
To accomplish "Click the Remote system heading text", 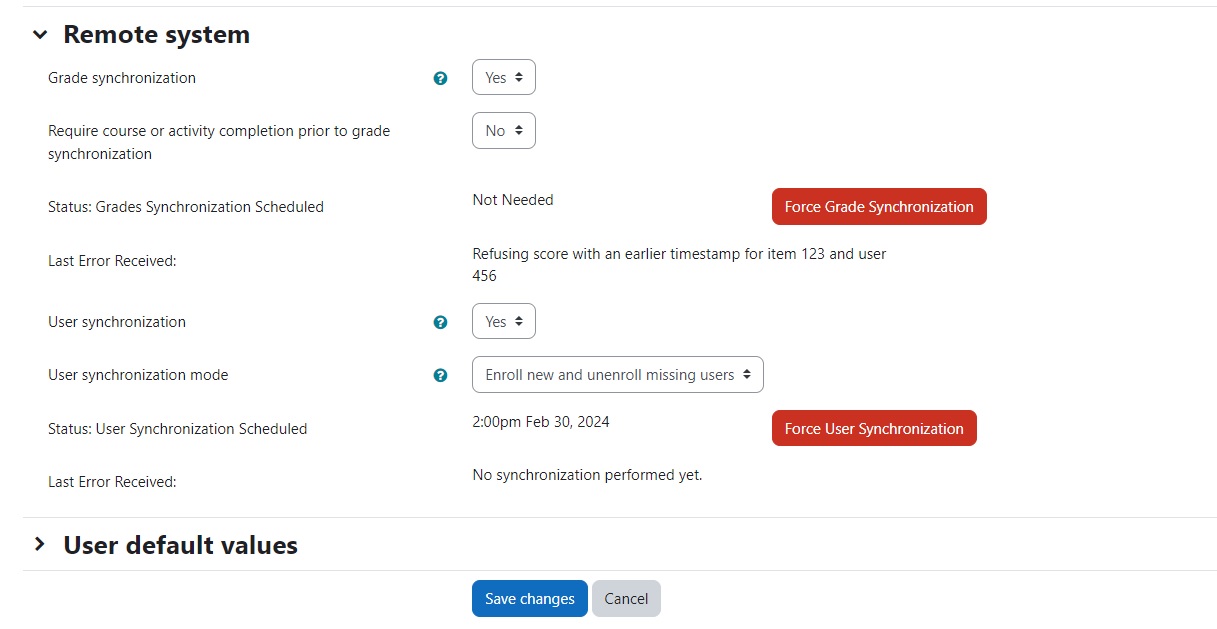I will pyautogui.click(x=157, y=34).
